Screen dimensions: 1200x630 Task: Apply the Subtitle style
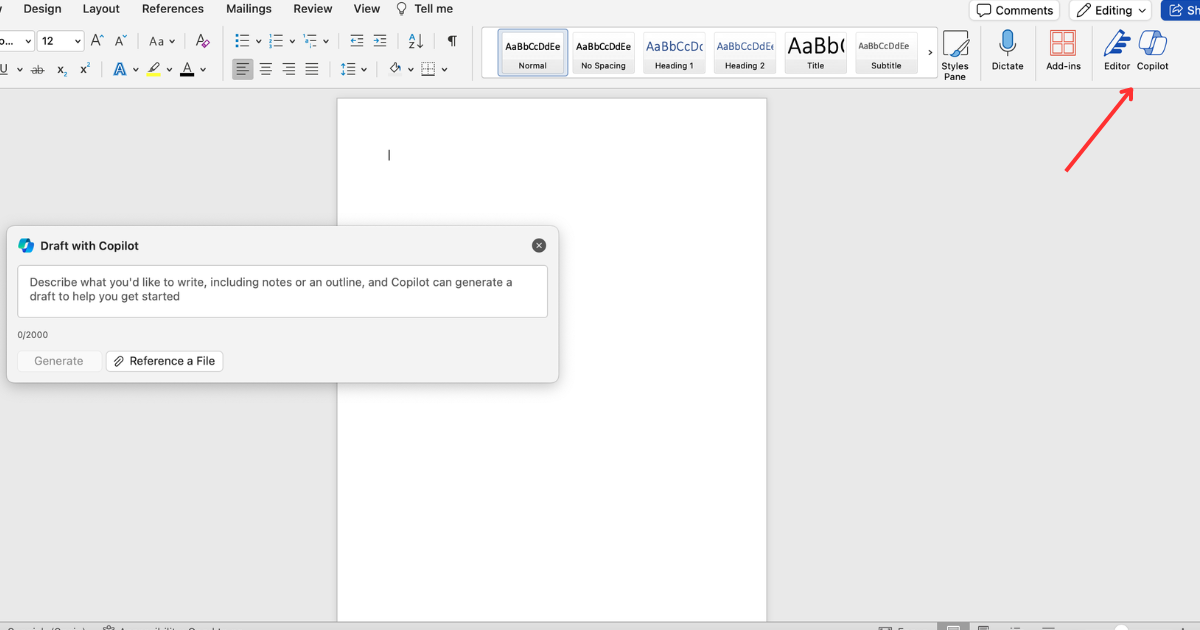pos(886,53)
